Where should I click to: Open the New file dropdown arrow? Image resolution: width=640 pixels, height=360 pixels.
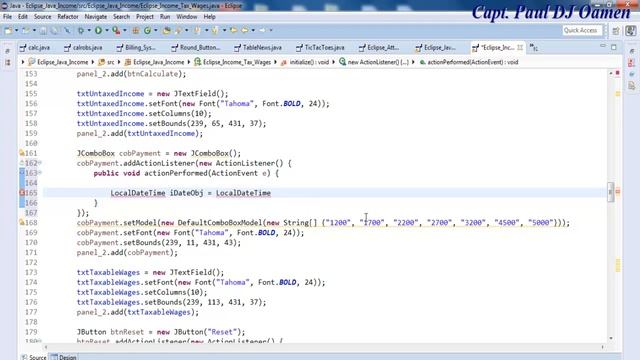16,31
